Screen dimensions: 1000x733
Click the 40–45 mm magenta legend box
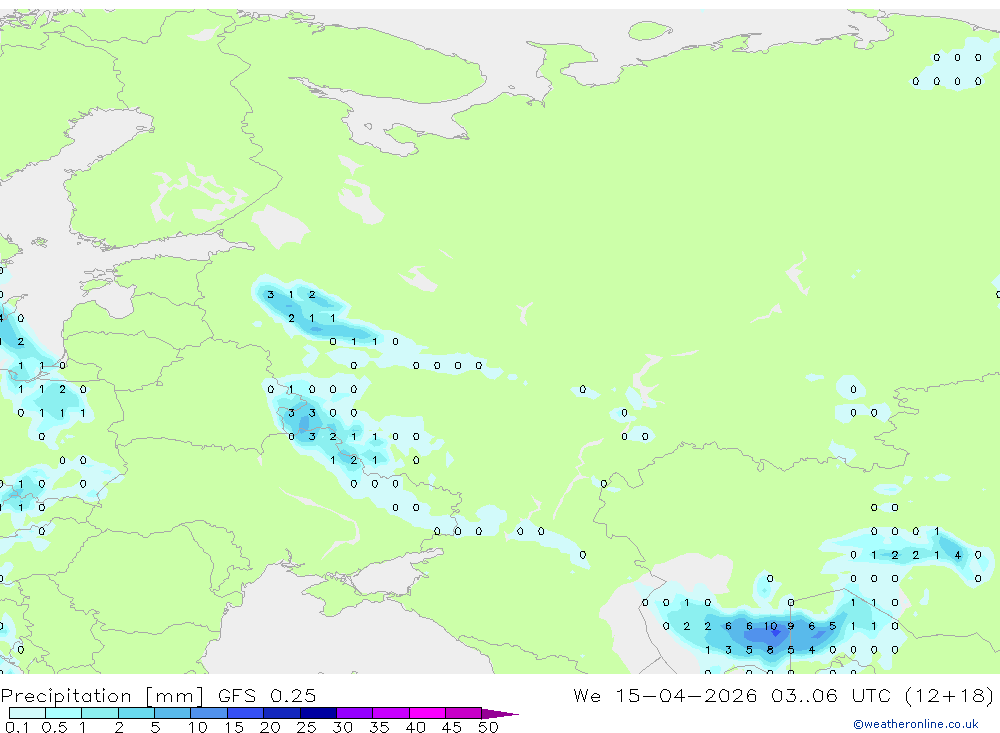tap(427, 713)
